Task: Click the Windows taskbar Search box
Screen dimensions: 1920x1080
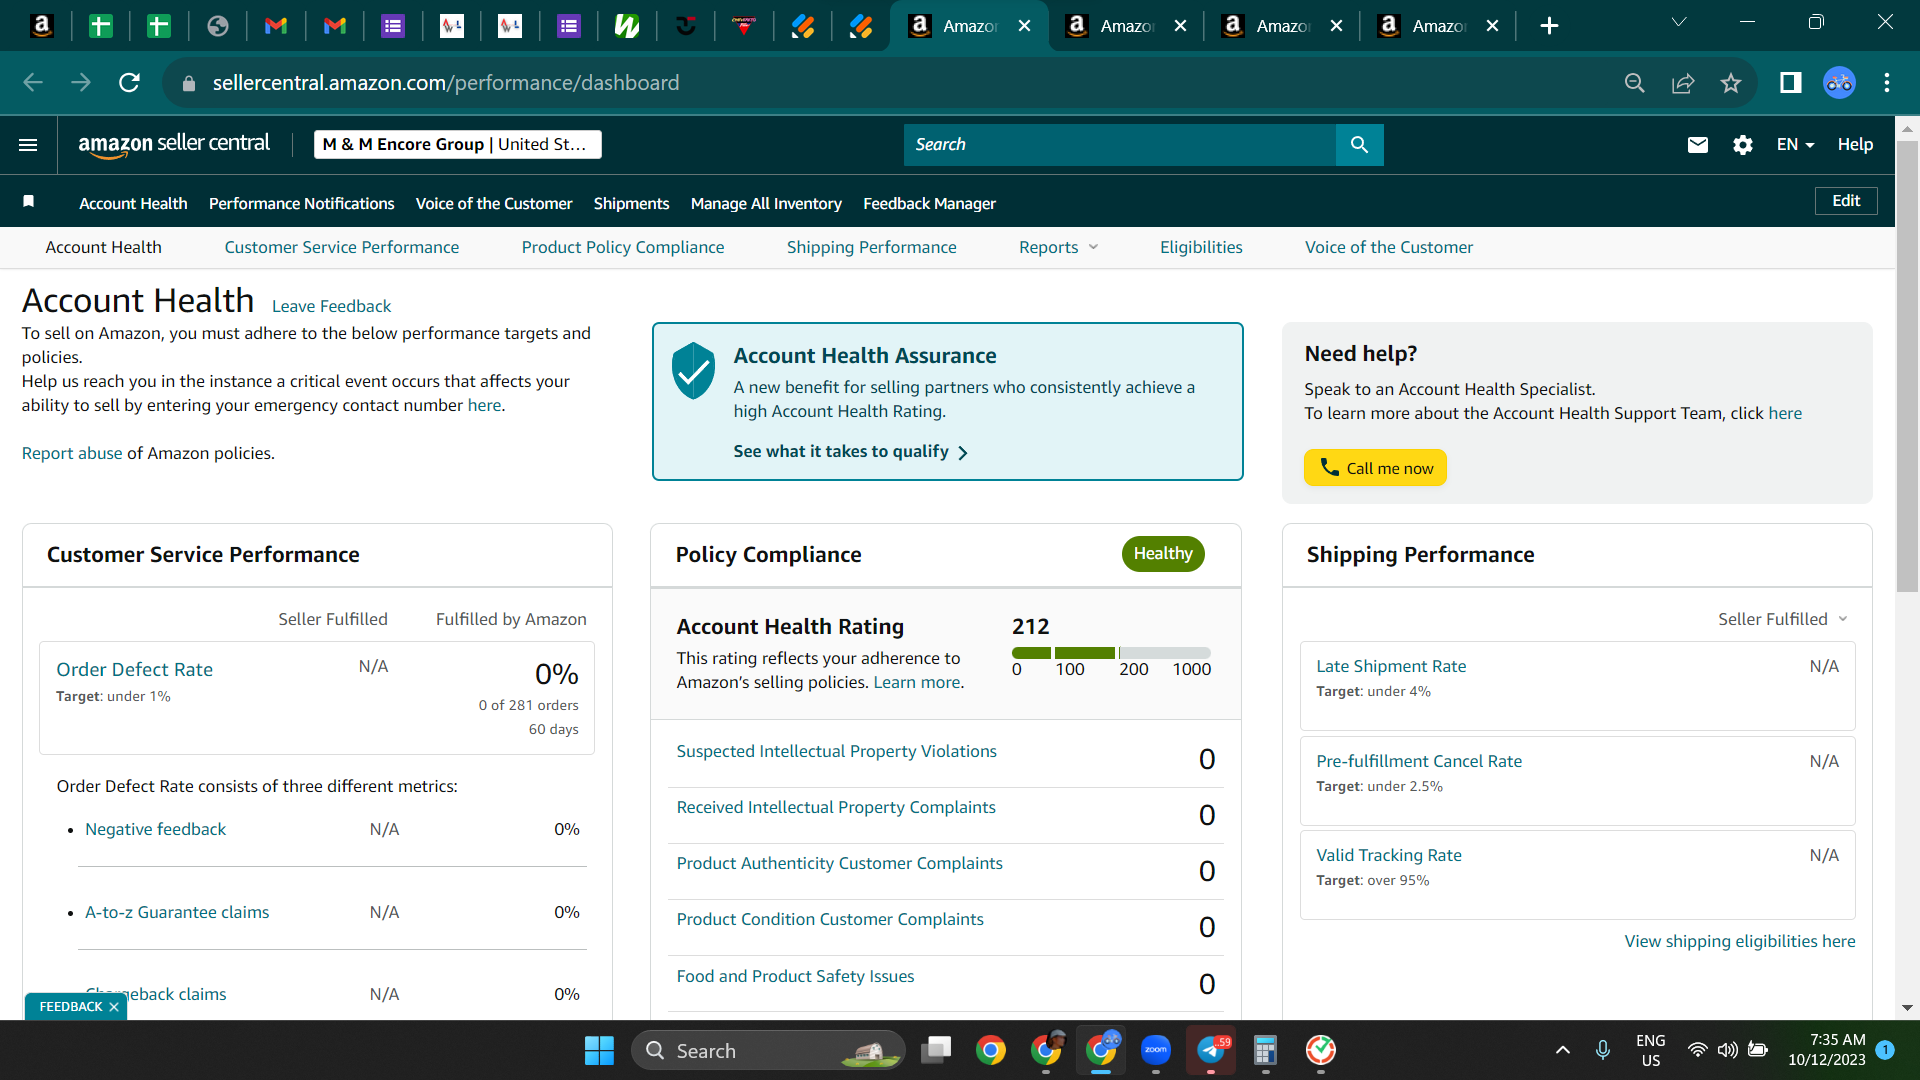Action: [768, 1050]
